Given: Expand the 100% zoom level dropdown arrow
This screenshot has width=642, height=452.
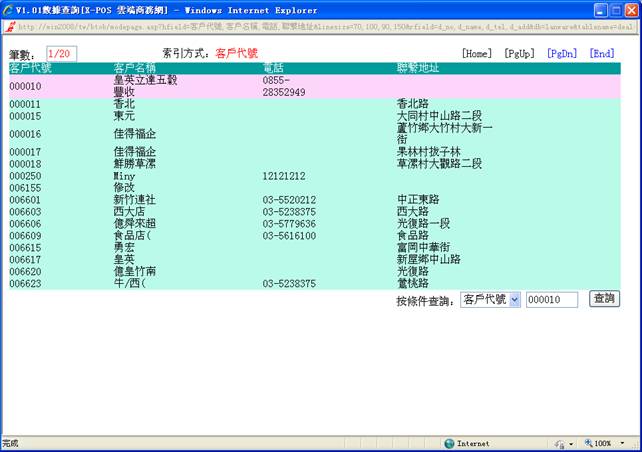Looking at the screenshot, I should coord(620,443).
